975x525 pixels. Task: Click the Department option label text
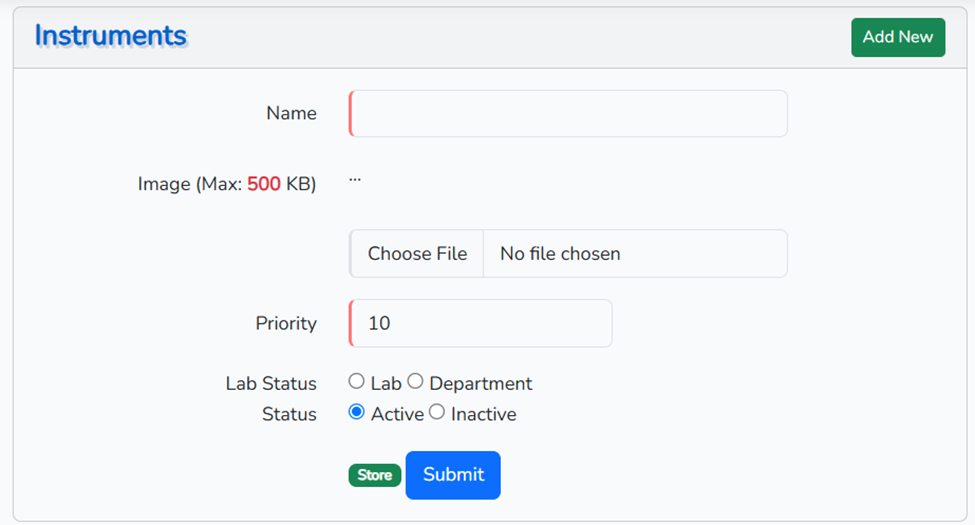pyautogui.click(x=481, y=384)
